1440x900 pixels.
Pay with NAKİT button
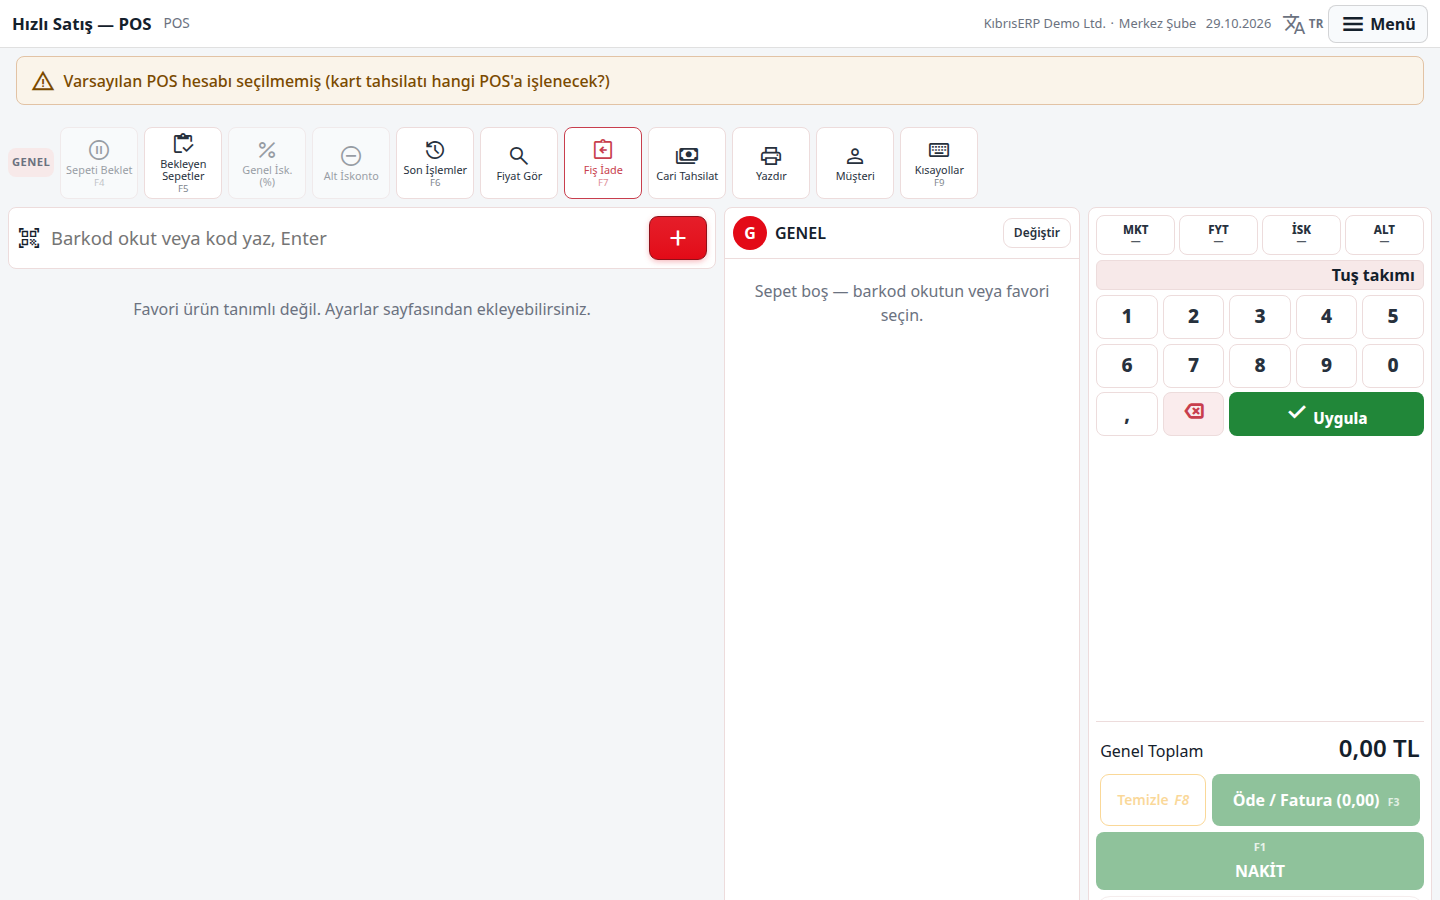tap(1260, 861)
